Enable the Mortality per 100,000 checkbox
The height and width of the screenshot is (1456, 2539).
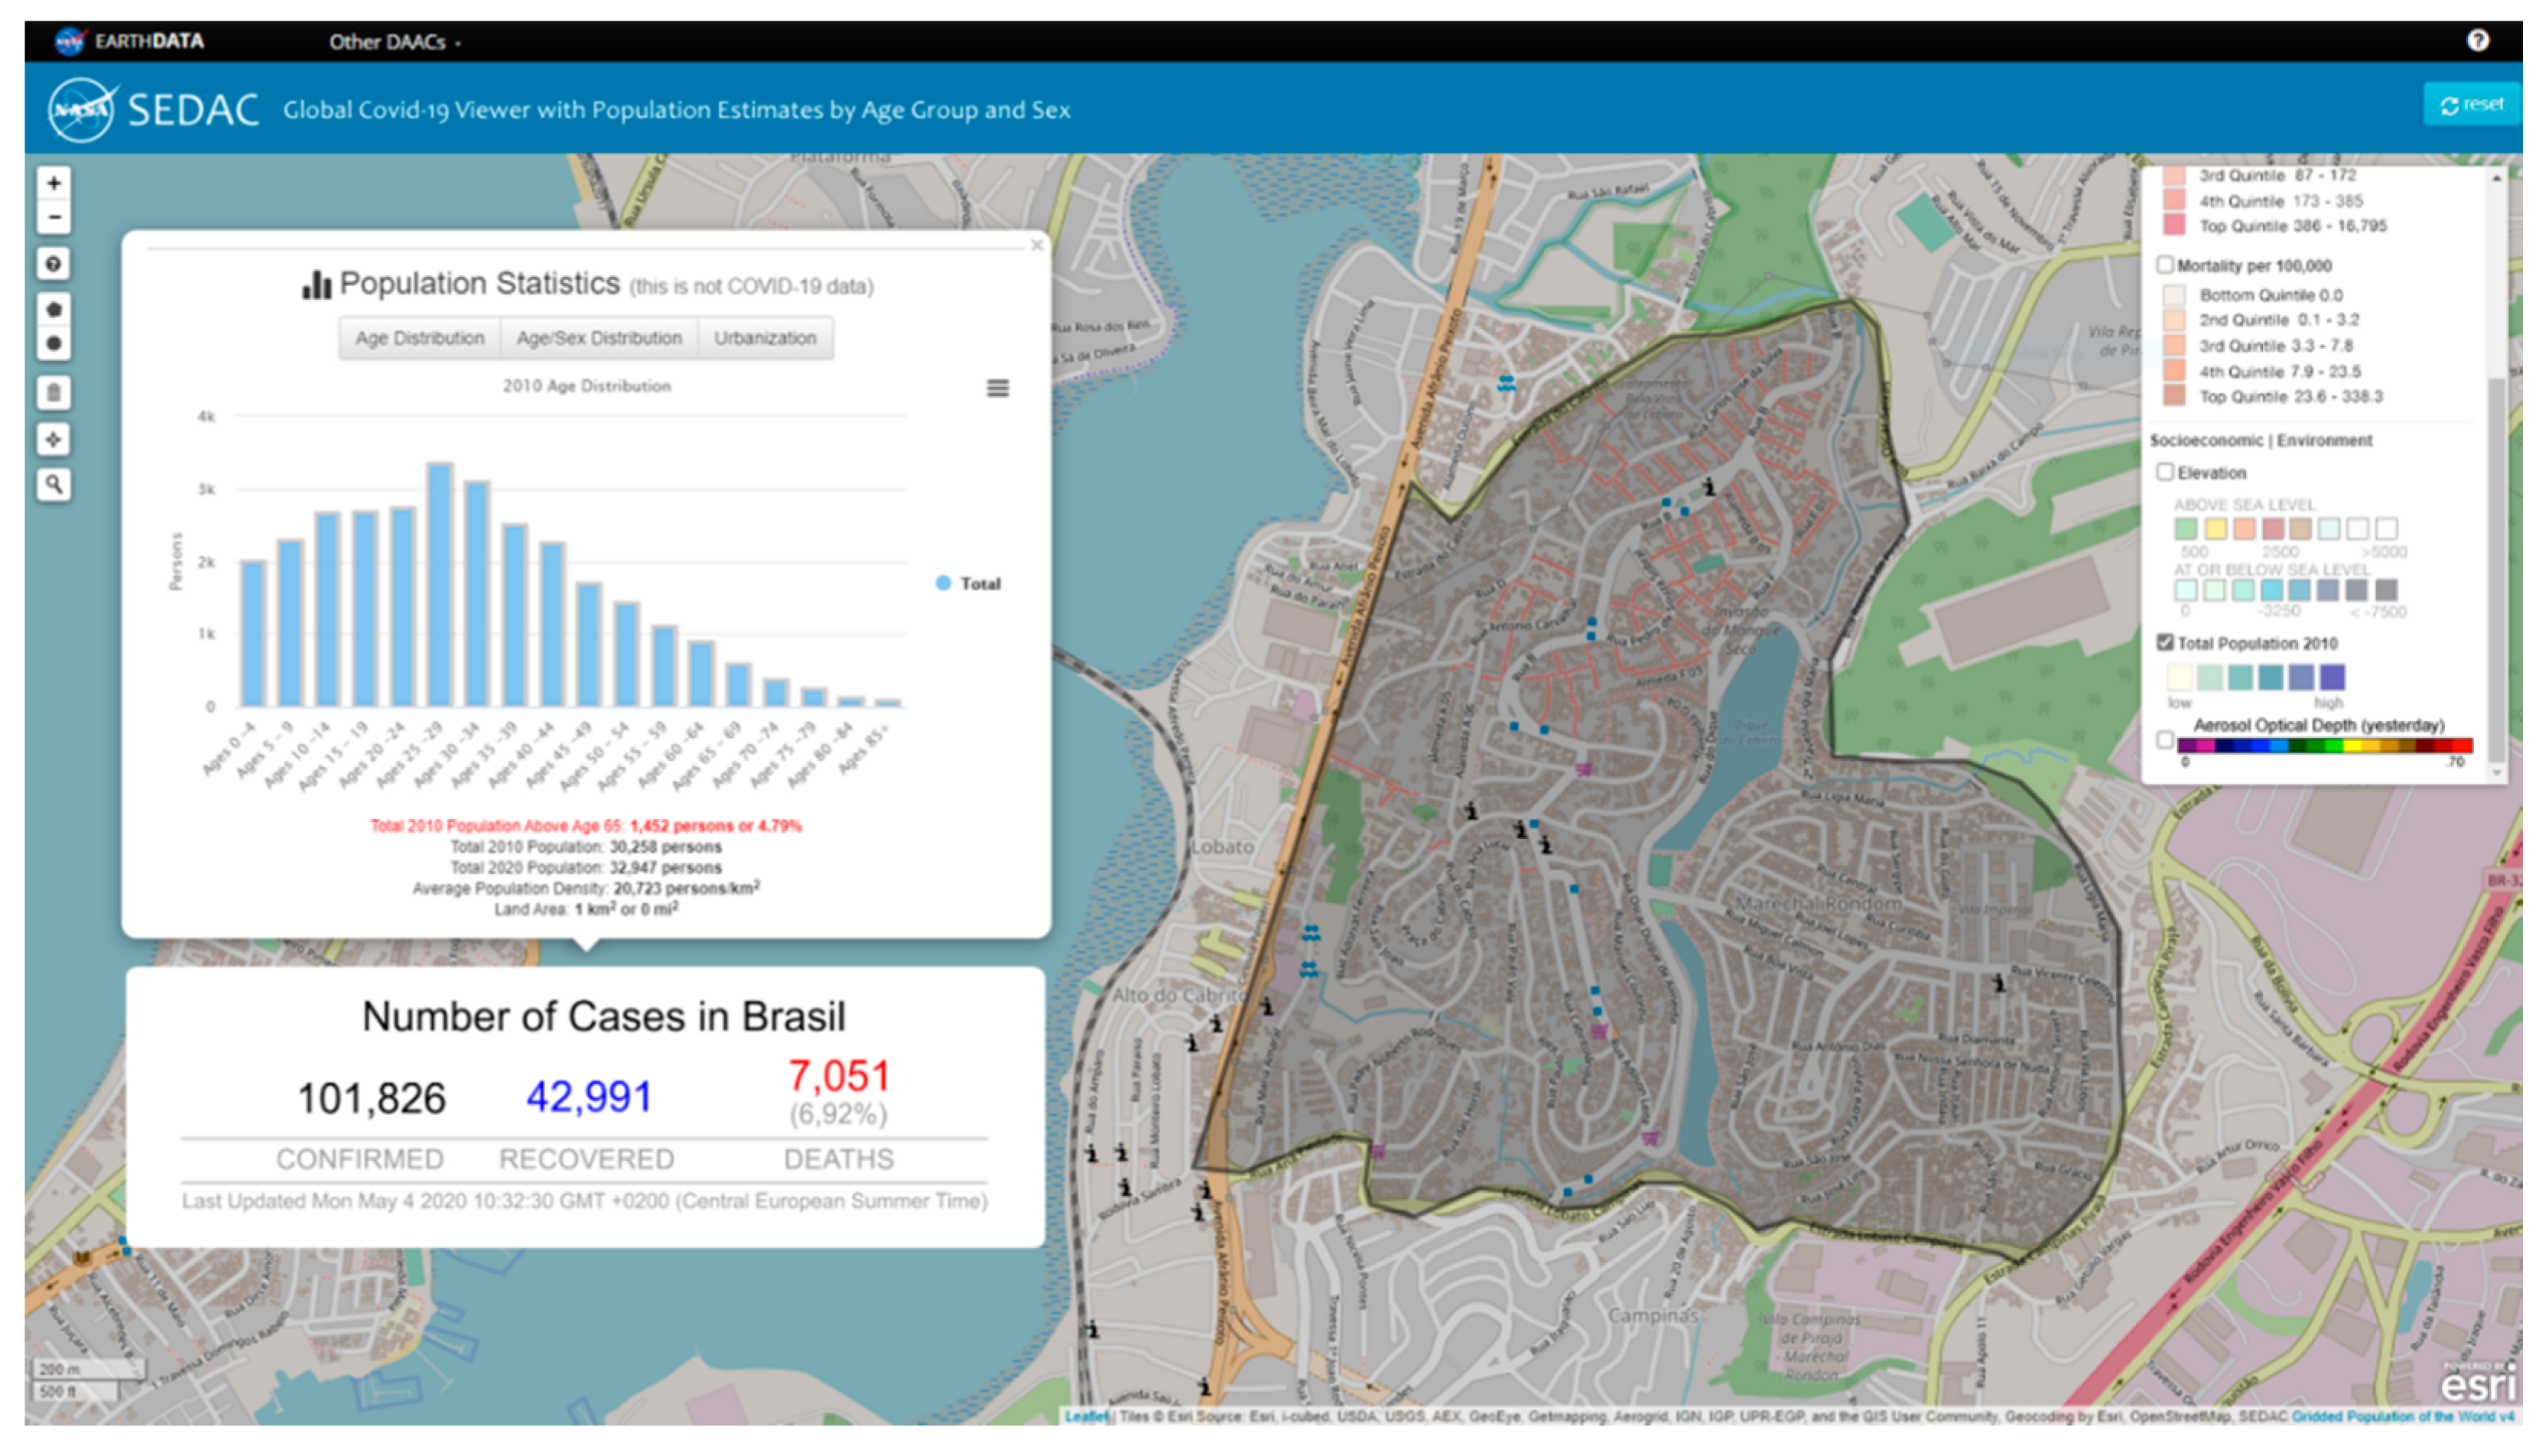pyautogui.click(x=2164, y=265)
